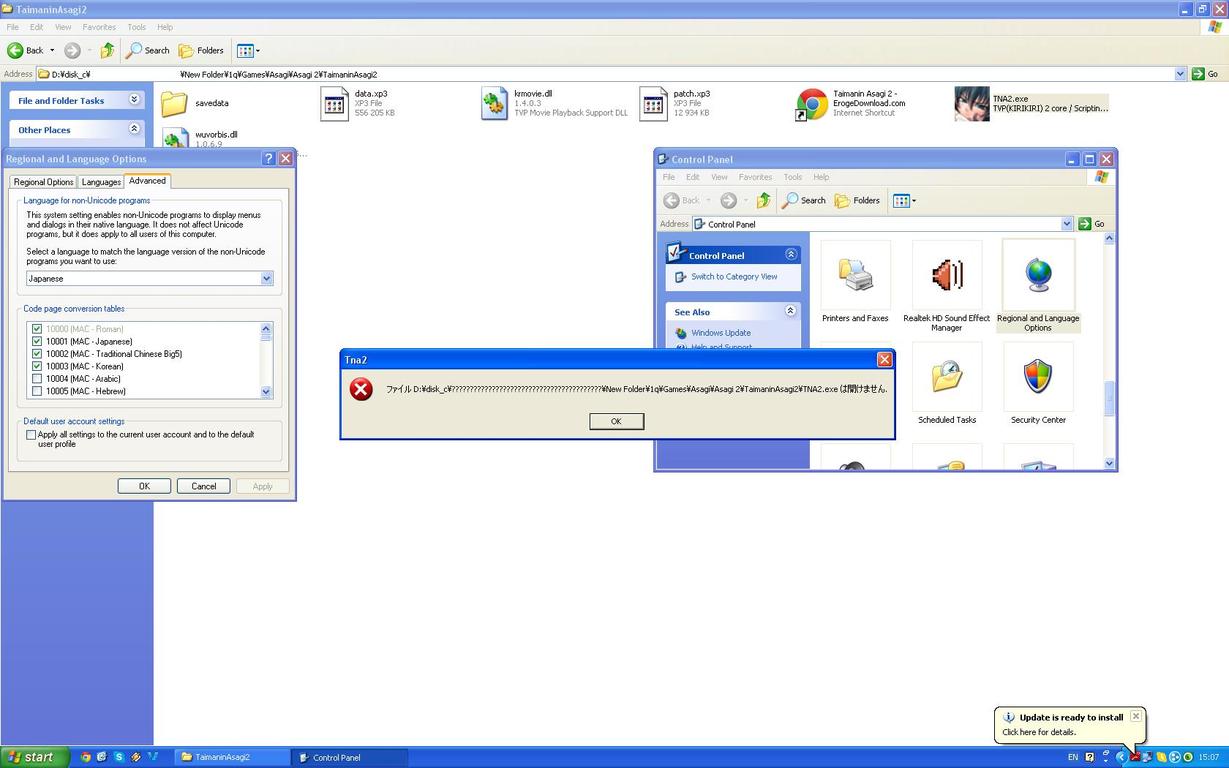
Task: Click the Up folder icon in TaimaninAsagi2 toolbar
Action: pos(107,50)
